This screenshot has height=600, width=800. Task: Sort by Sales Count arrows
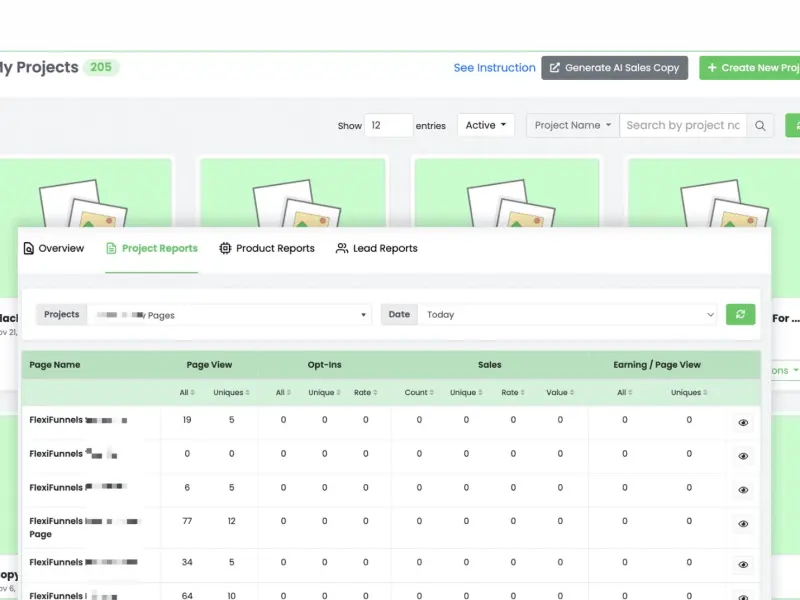click(x=432, y=392)
